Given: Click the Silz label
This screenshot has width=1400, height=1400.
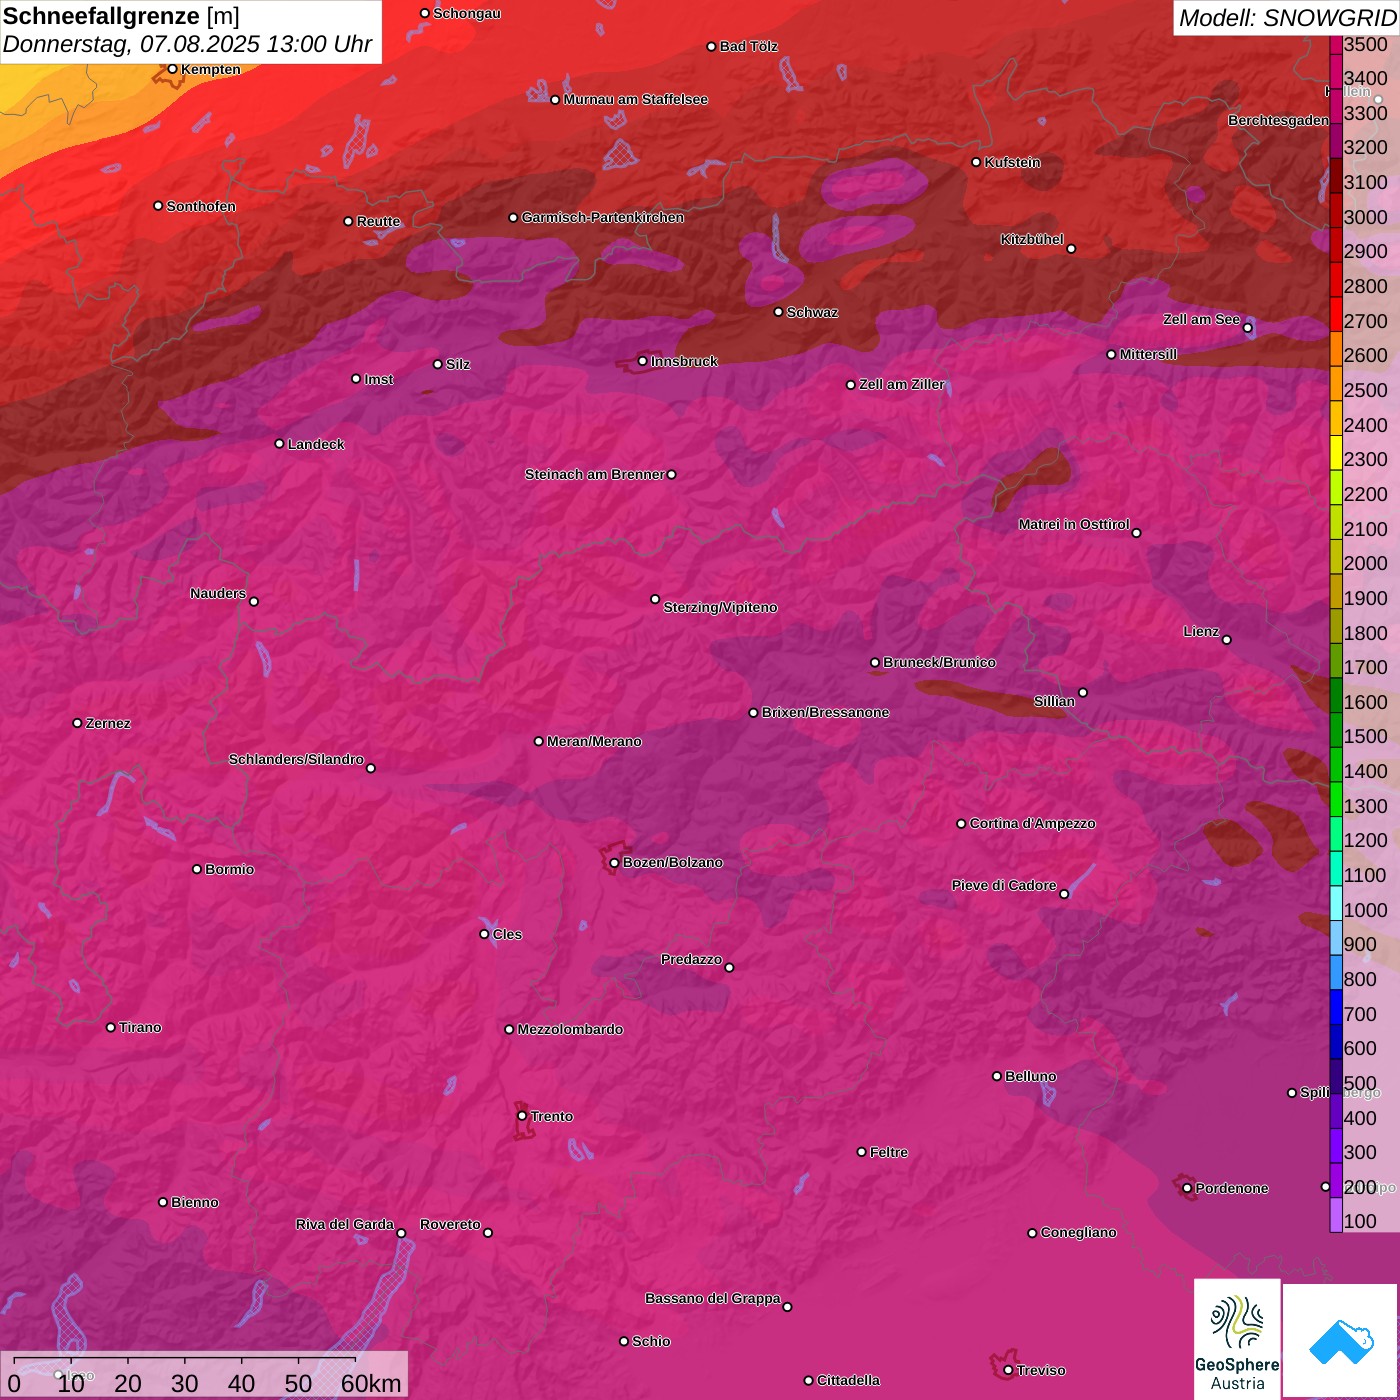Looking at the screenshot, I should click(x=458, y=364).
